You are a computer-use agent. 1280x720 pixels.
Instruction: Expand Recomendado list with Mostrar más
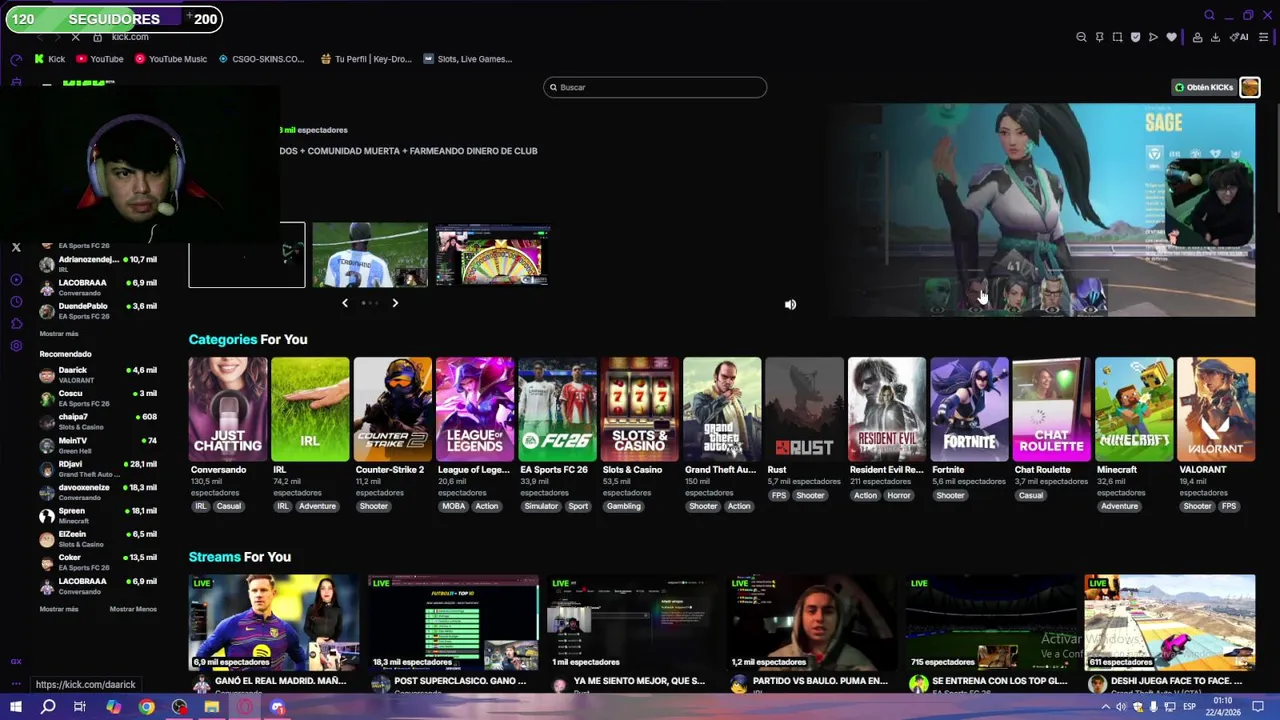[x=59, y=609]
